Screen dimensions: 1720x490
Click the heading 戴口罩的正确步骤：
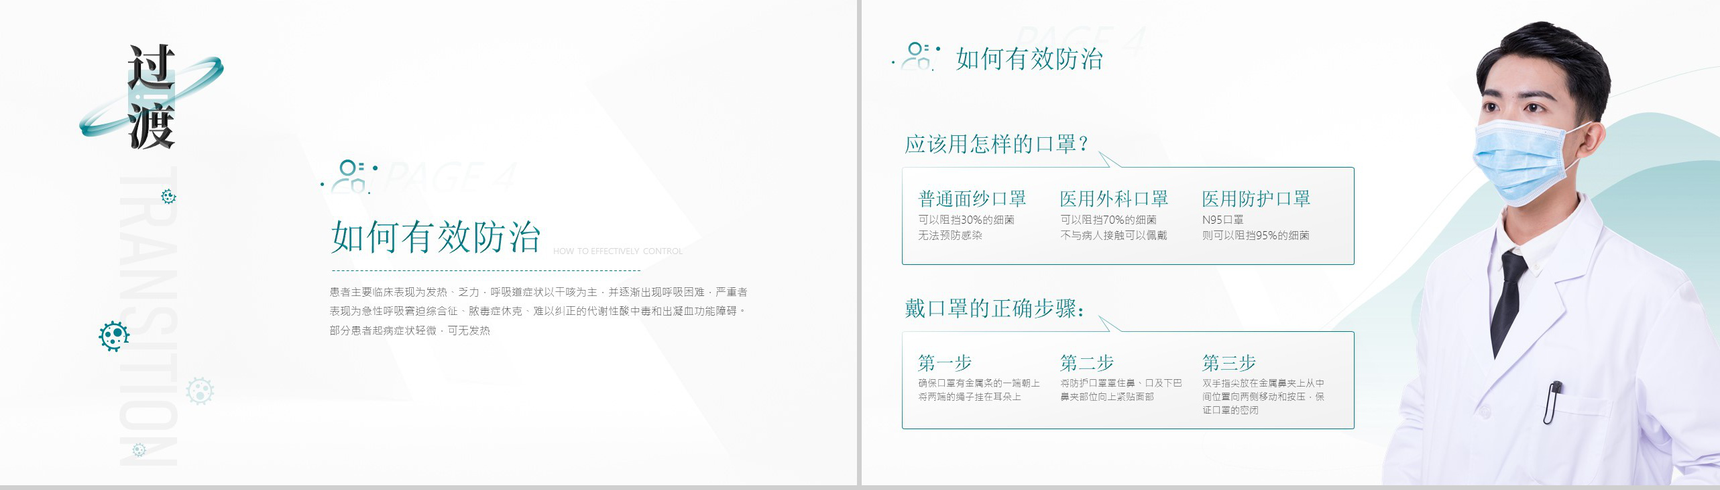995,308
